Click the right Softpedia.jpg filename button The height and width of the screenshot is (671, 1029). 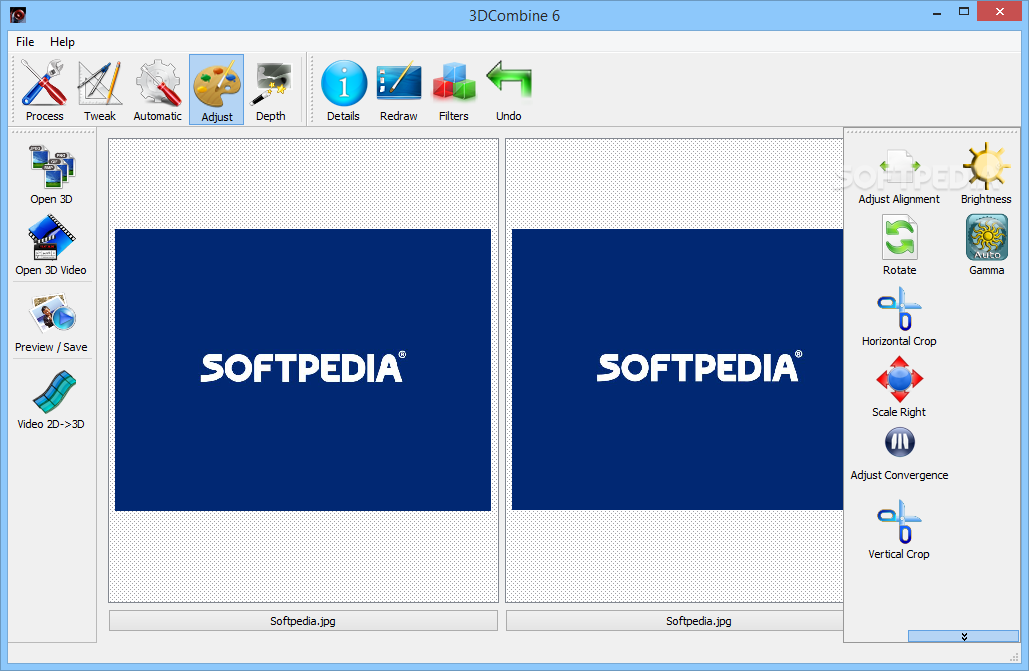(675, 620)
